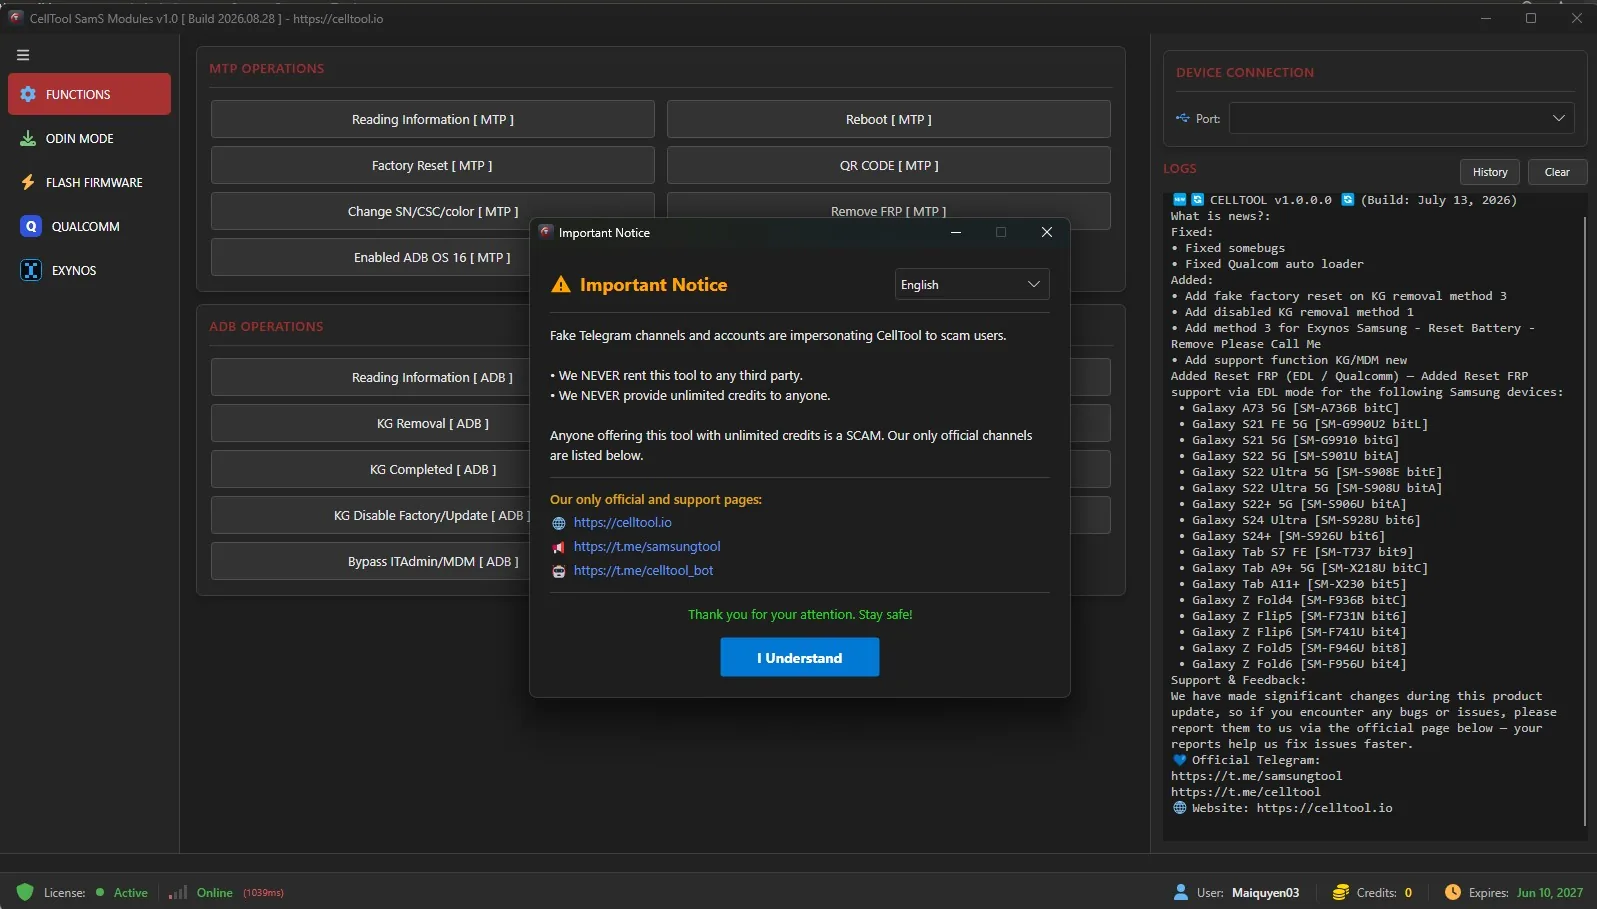Run Bypass ITAdmin/MDM [ ADB ]
The height and width of the screenshot is (909, 1597).
click(371, 561)
